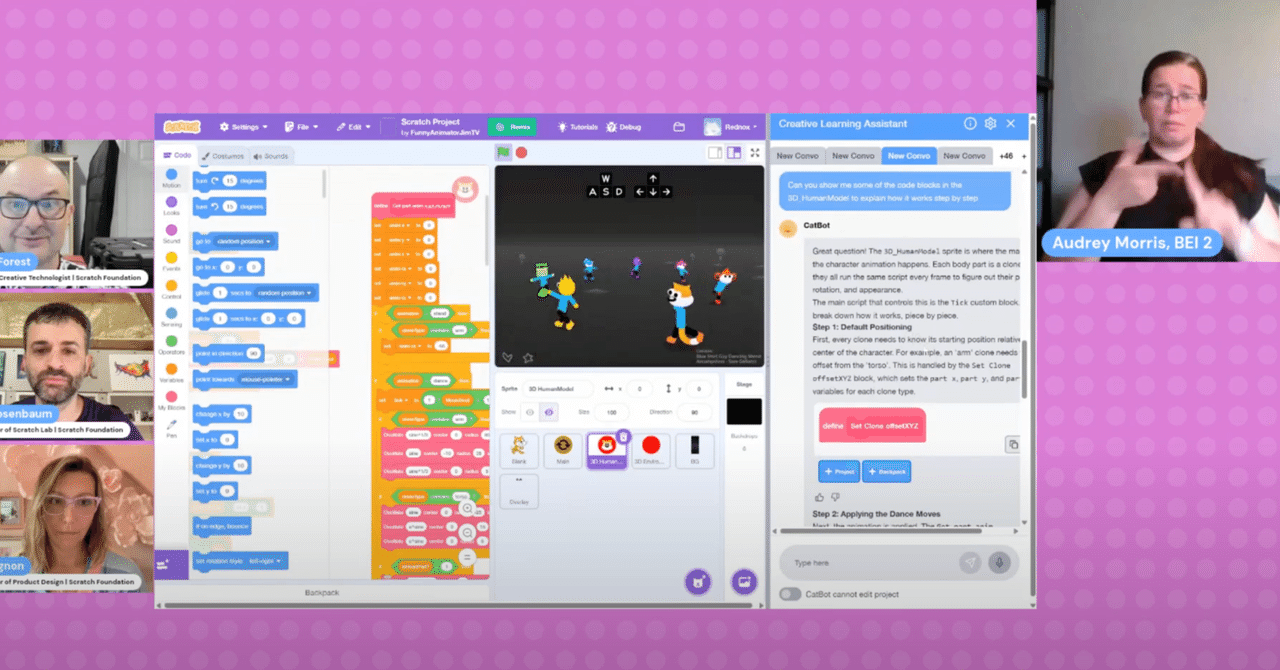
Task: Open the Rednox account dropdown
Action: pos(731,127)
